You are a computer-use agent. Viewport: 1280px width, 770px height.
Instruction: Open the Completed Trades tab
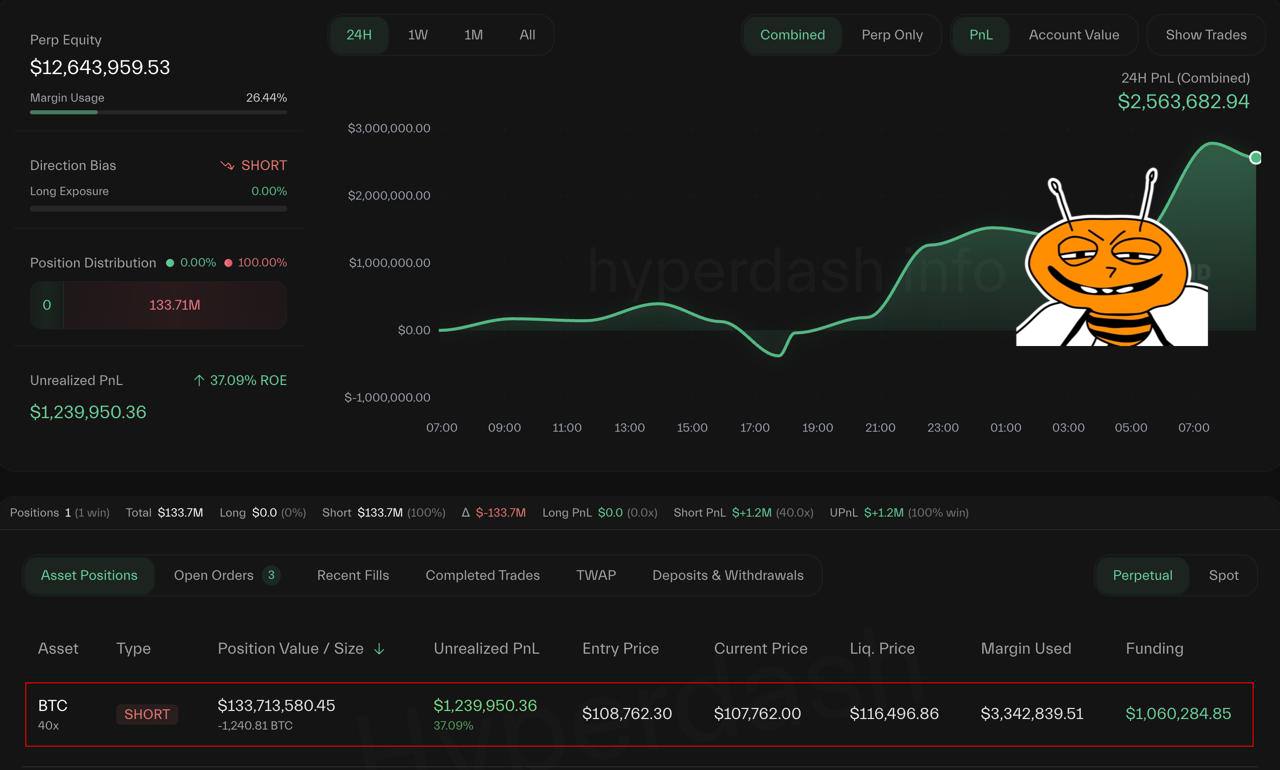point(482,575)
